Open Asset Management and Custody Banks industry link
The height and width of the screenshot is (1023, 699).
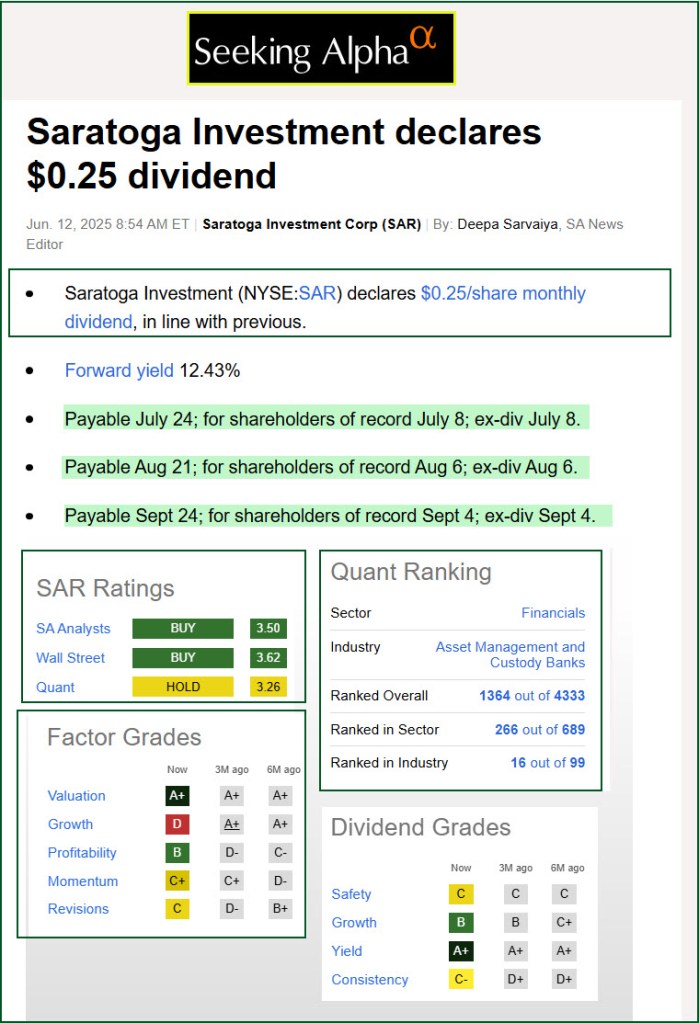[x=510, y=655]
